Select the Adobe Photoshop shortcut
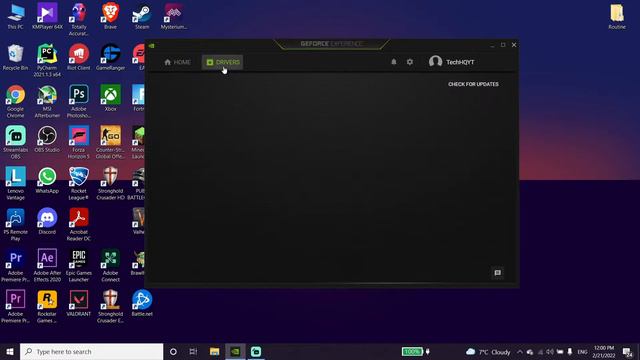This screenshot has height=360, width=640. pyautogui.click(x=79, y=101)
